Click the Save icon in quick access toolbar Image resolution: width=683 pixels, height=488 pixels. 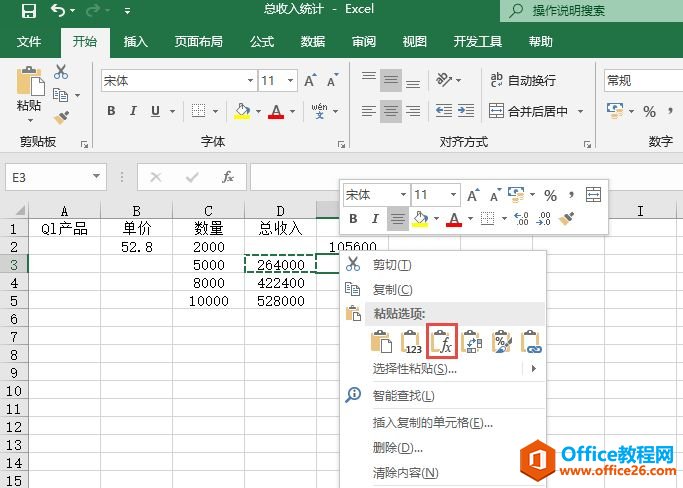(x=29, y=10)
